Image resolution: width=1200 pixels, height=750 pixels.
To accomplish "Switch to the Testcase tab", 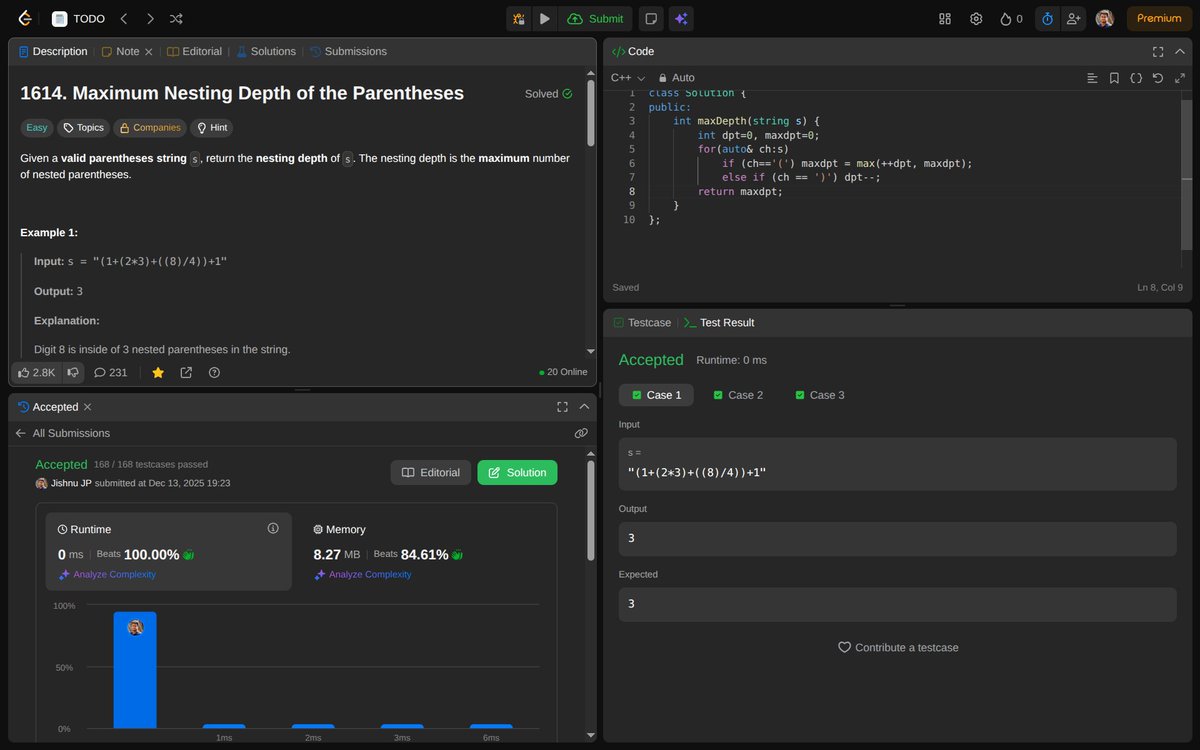I will (642, 322).
